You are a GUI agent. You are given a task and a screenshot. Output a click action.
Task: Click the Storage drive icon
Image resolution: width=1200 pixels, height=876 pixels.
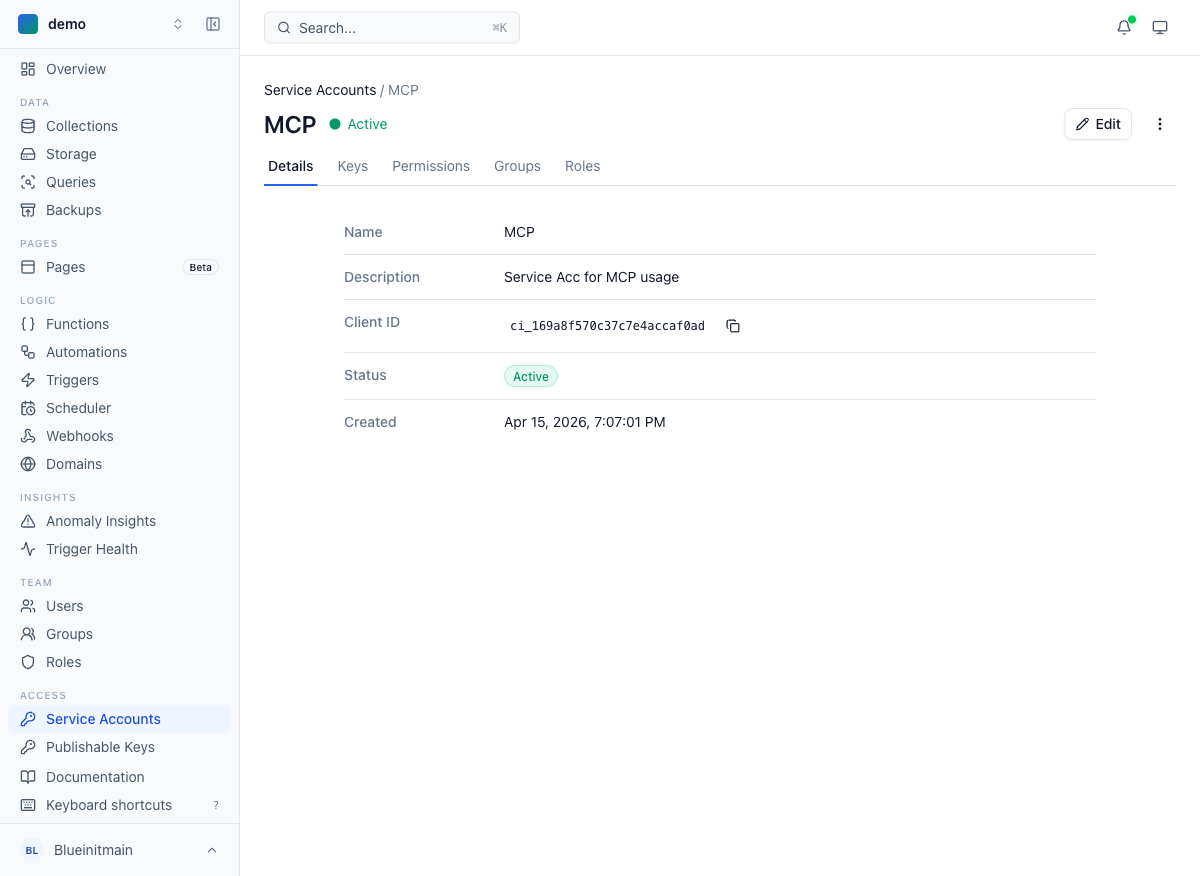coord(28,154)
